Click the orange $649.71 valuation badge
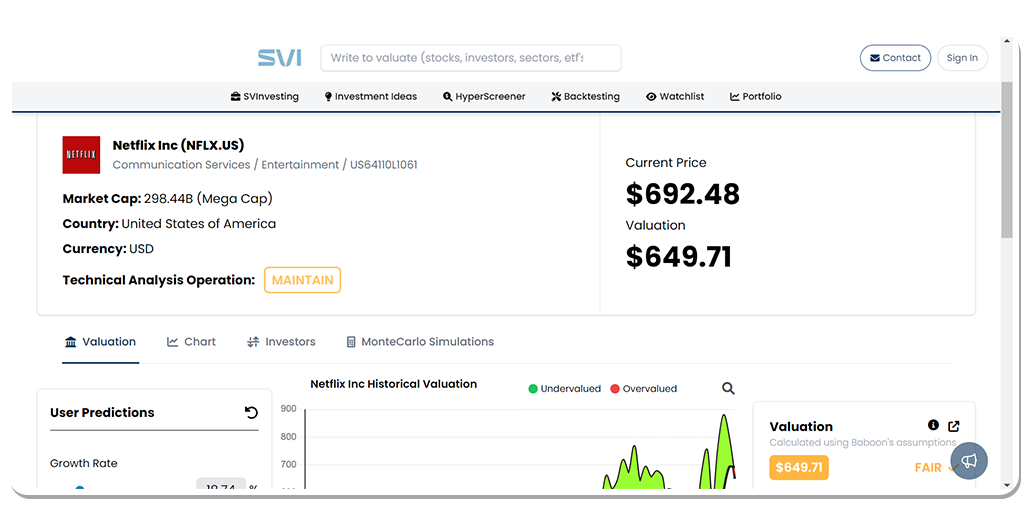This screenshot has width=1024, height=526. tap(799, 468)
